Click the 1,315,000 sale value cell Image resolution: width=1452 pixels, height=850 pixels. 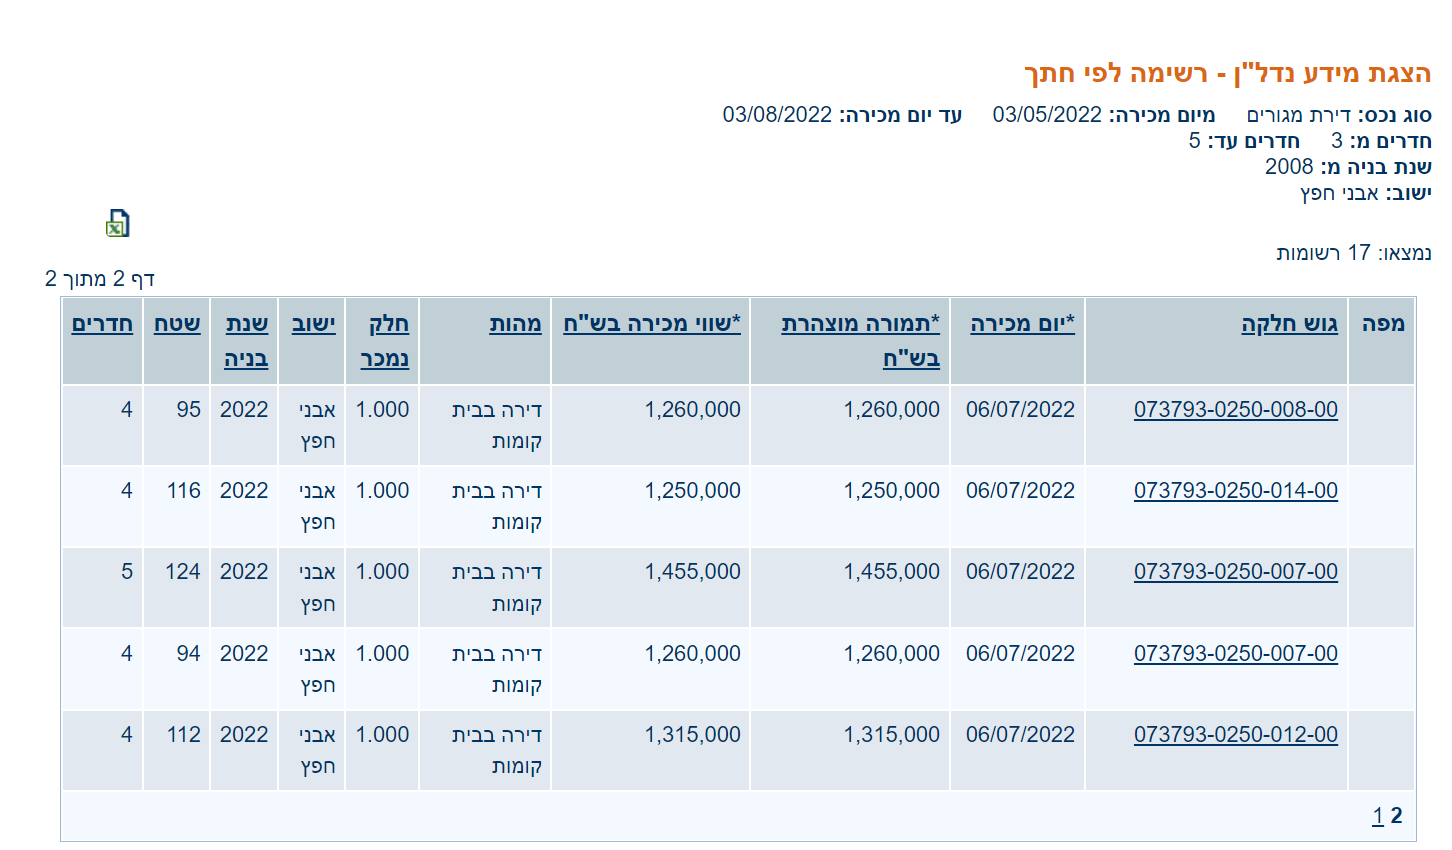tap(692, 735)
